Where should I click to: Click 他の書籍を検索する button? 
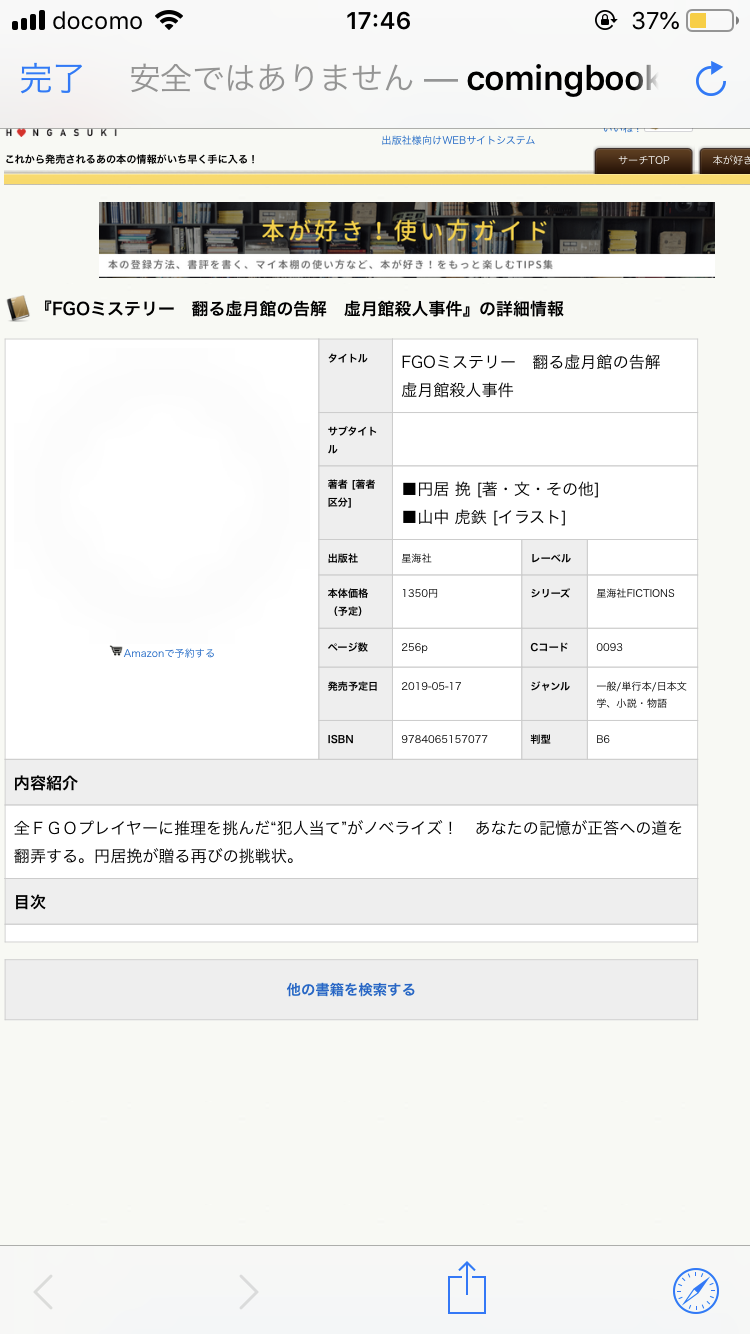pos(351,990)
